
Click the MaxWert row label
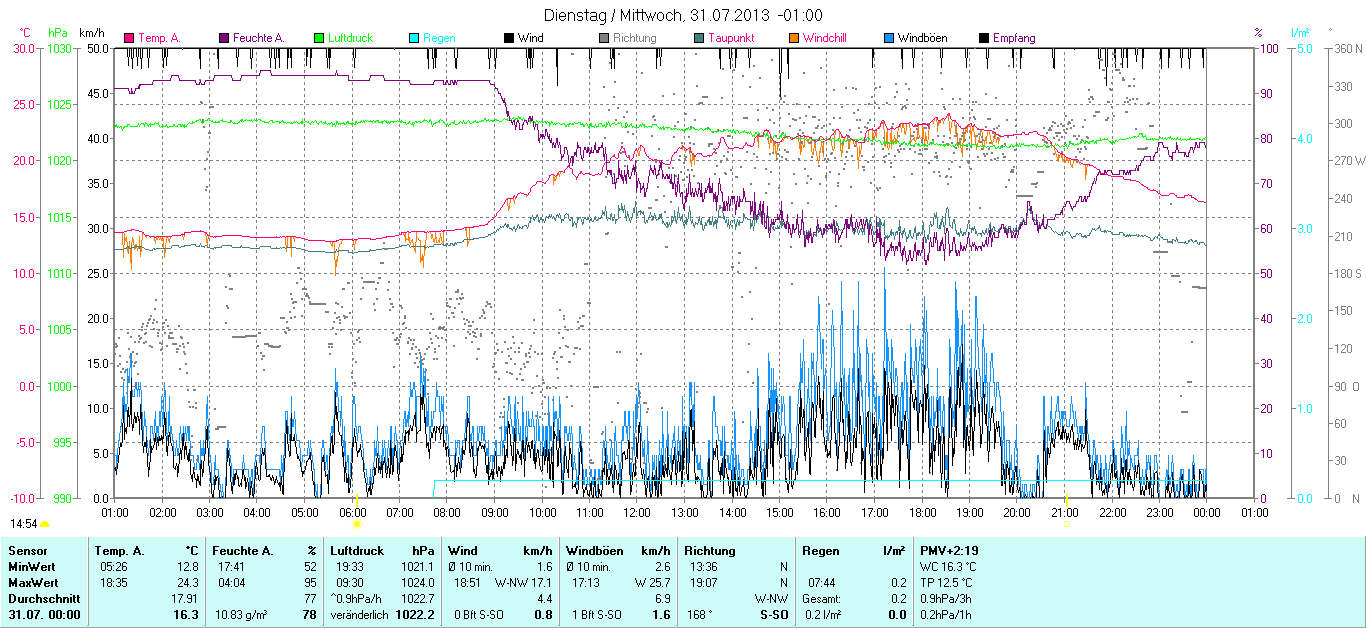[33, 582]
